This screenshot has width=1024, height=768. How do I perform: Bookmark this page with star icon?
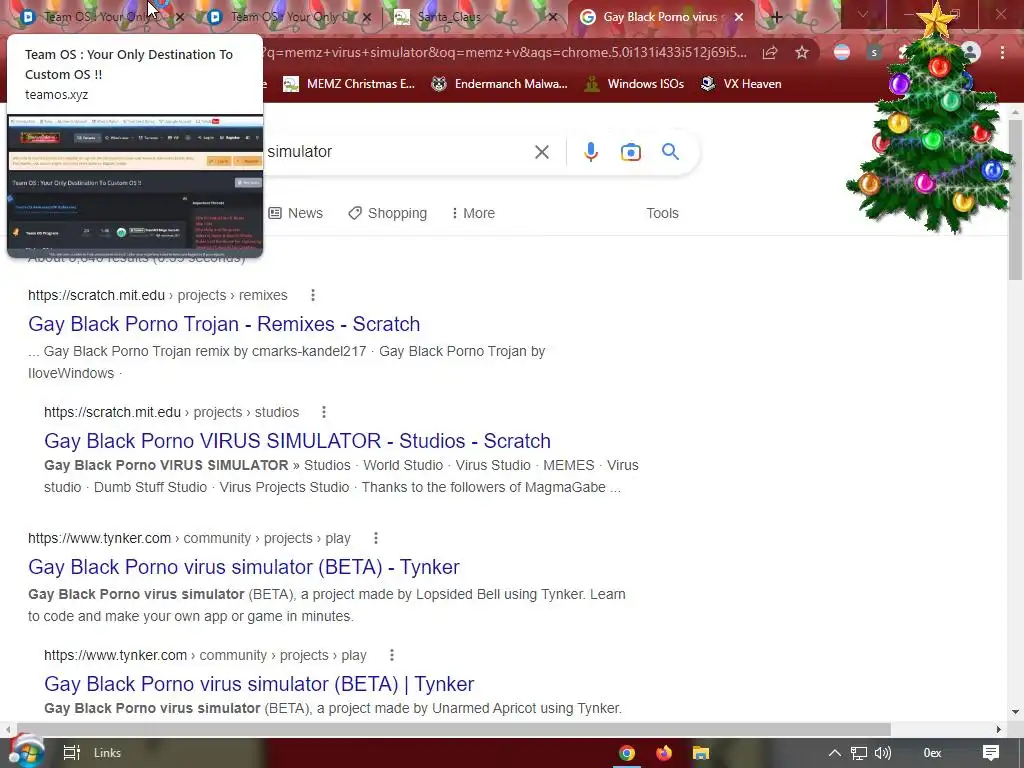pos(802,53)
